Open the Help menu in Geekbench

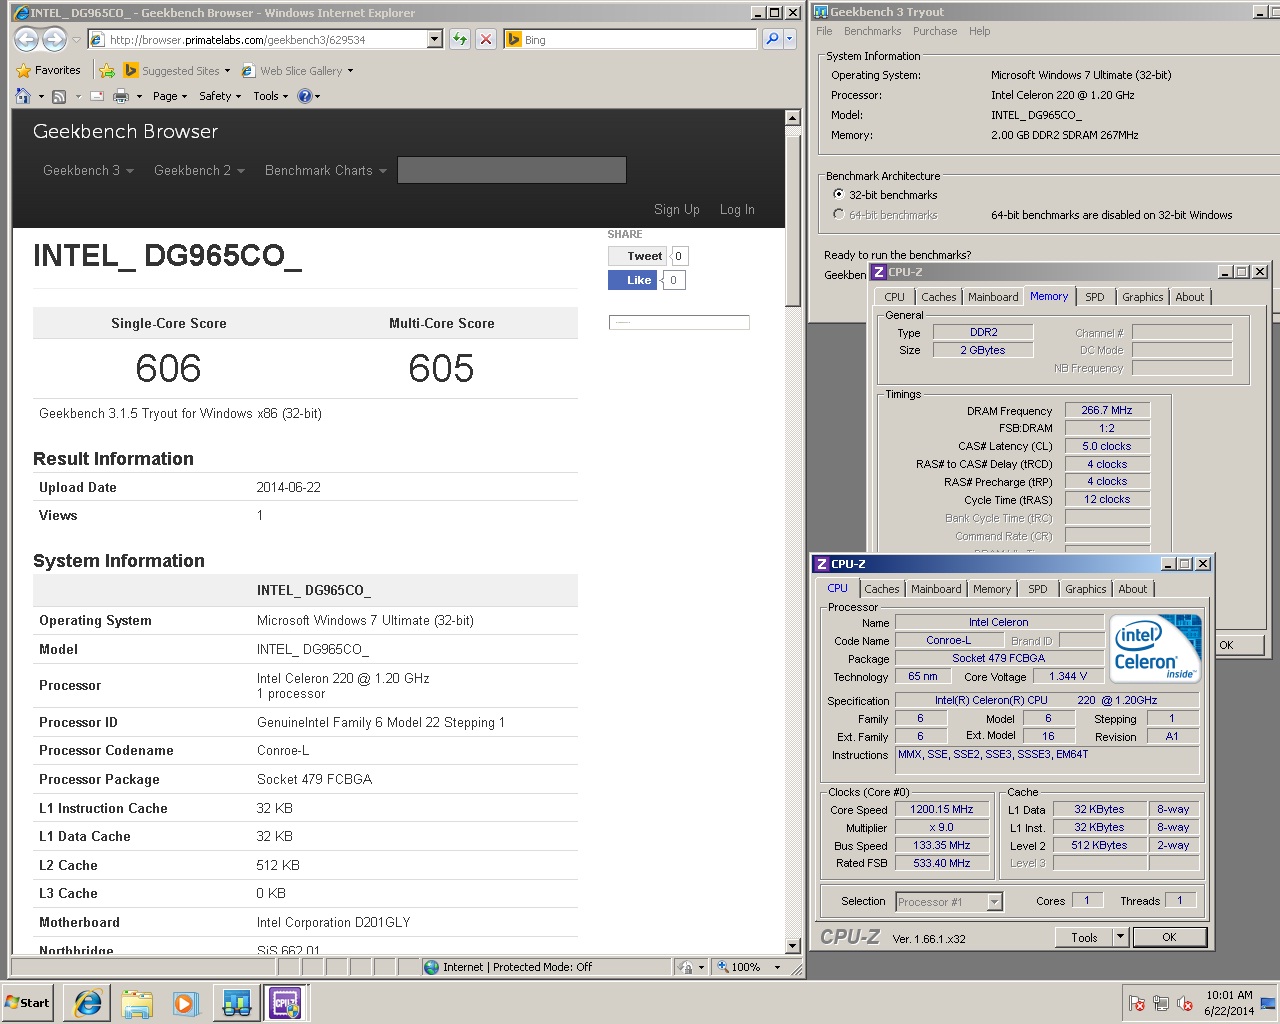[x=979, y=31]
